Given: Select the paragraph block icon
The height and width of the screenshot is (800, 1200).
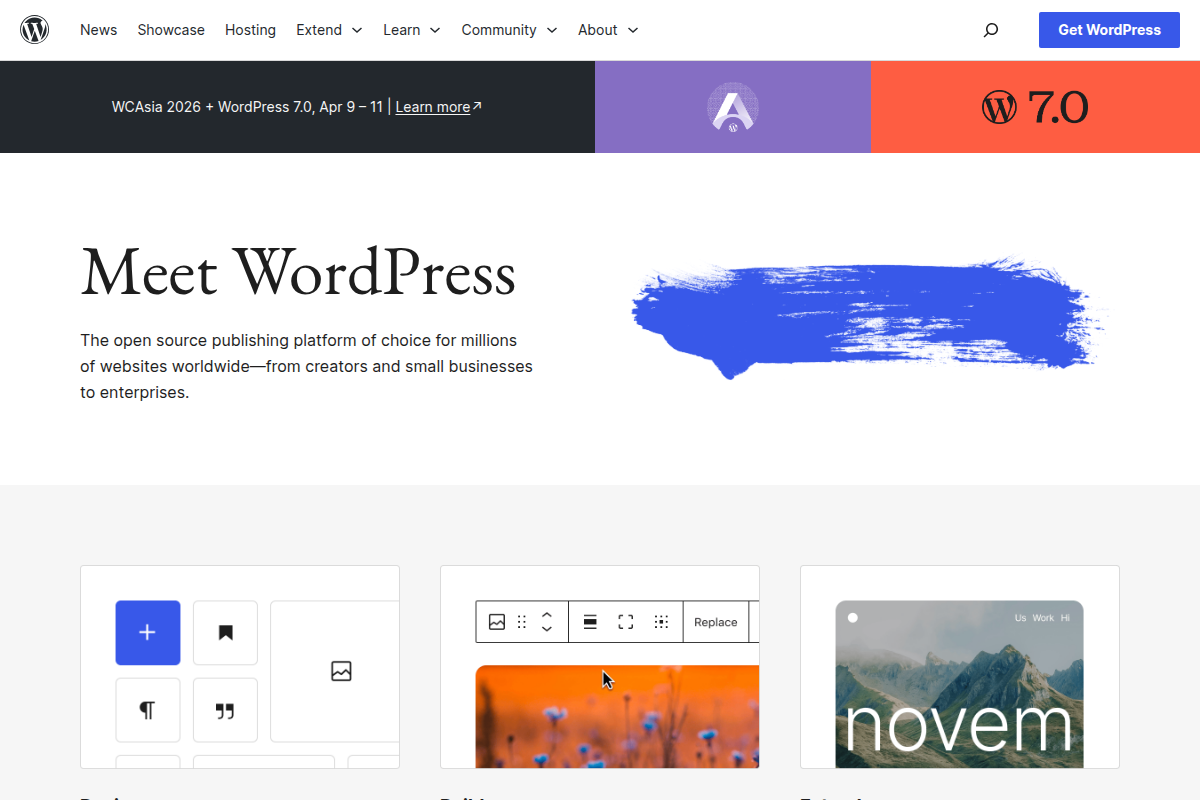Looking at the screenshot, I should 147,710.
